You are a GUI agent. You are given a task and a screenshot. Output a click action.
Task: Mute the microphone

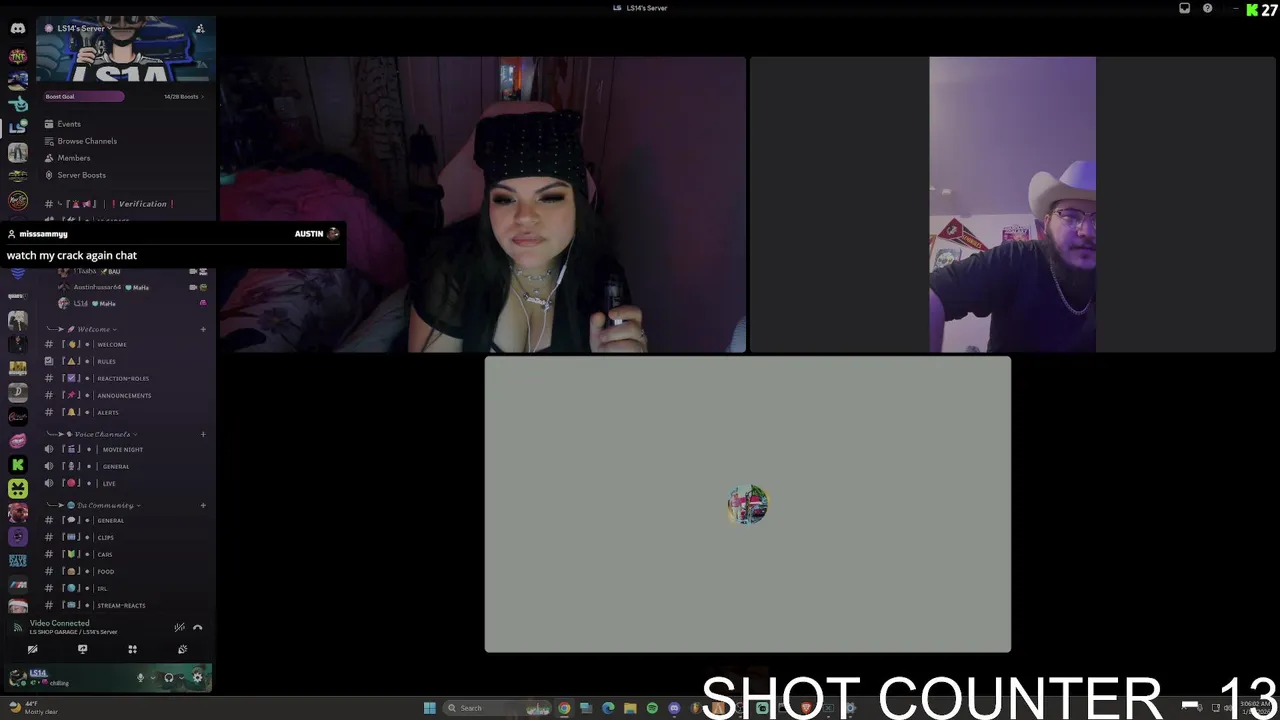140,678
